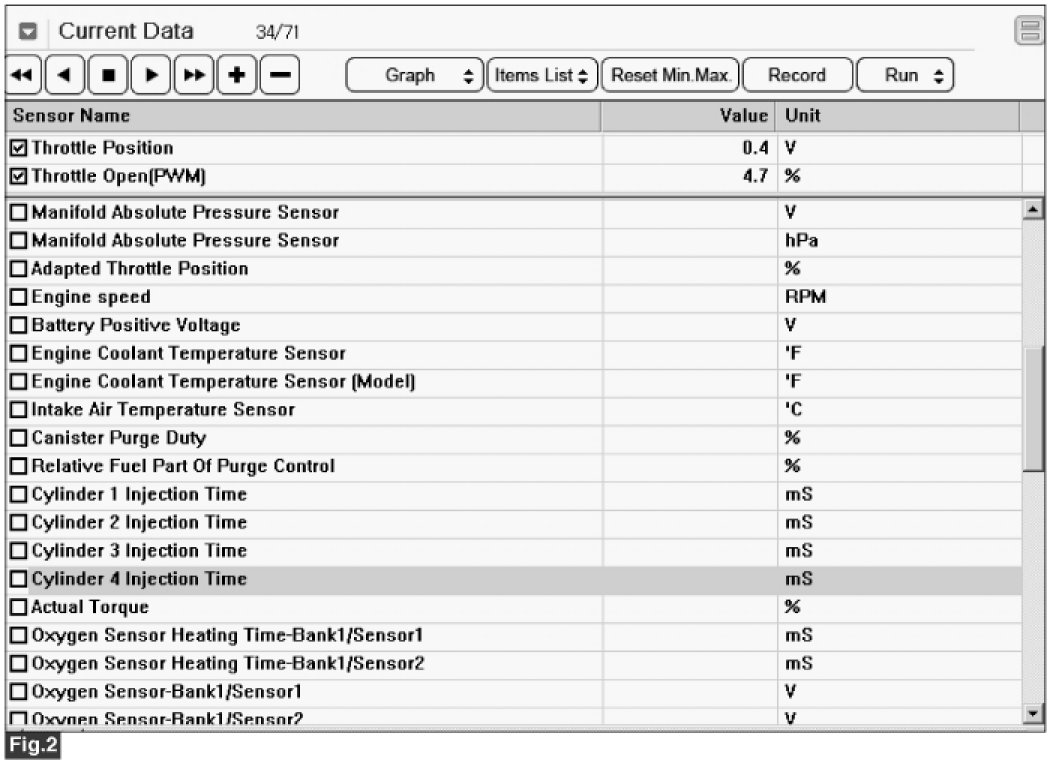The height and width of the screenshot is (763, 1050).
Task: Open the panel options icon at top right
Action: point(1027,31)
